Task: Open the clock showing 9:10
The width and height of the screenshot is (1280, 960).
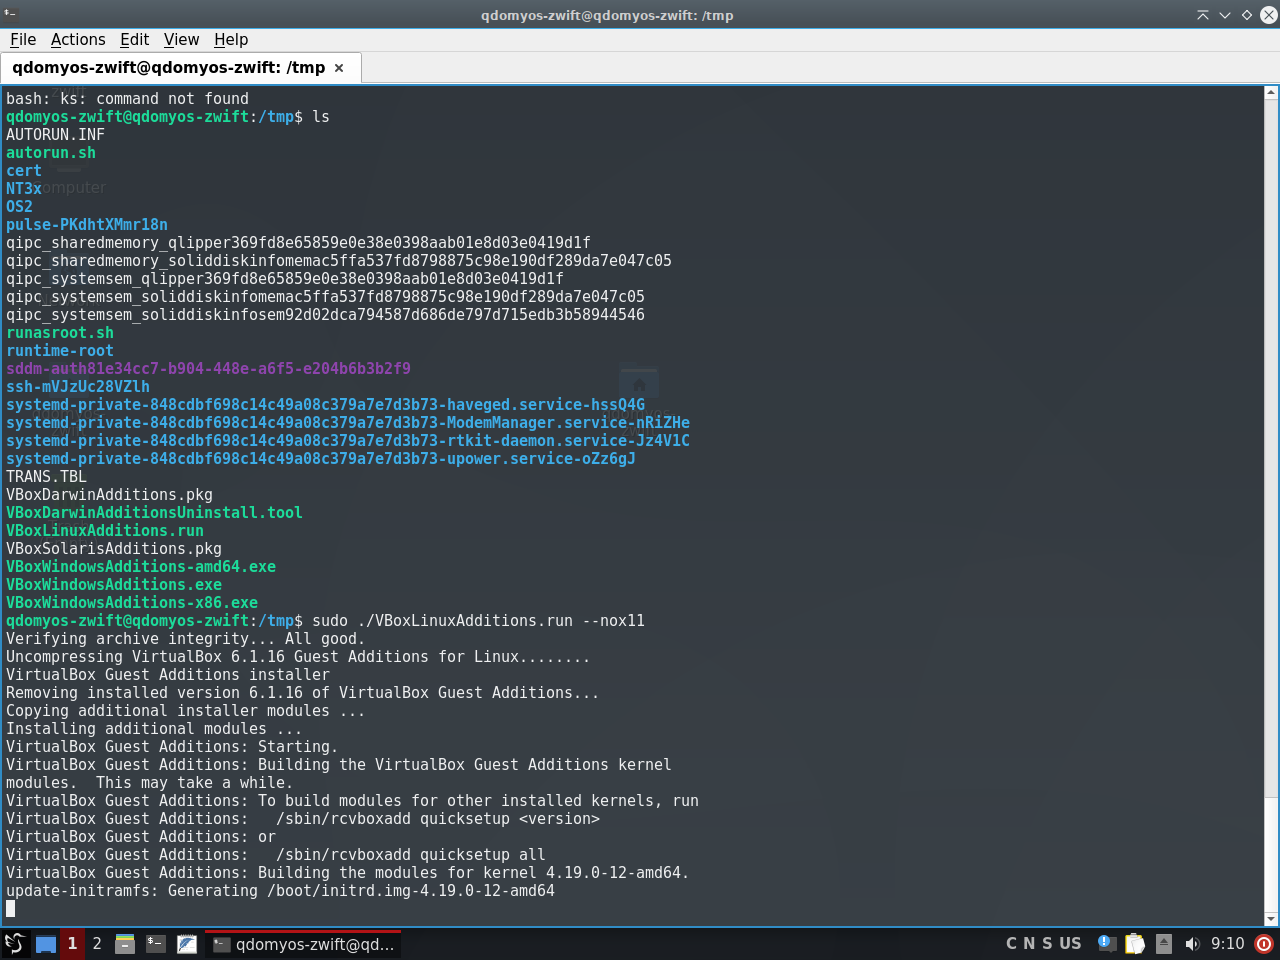Action: (1227, 943)
